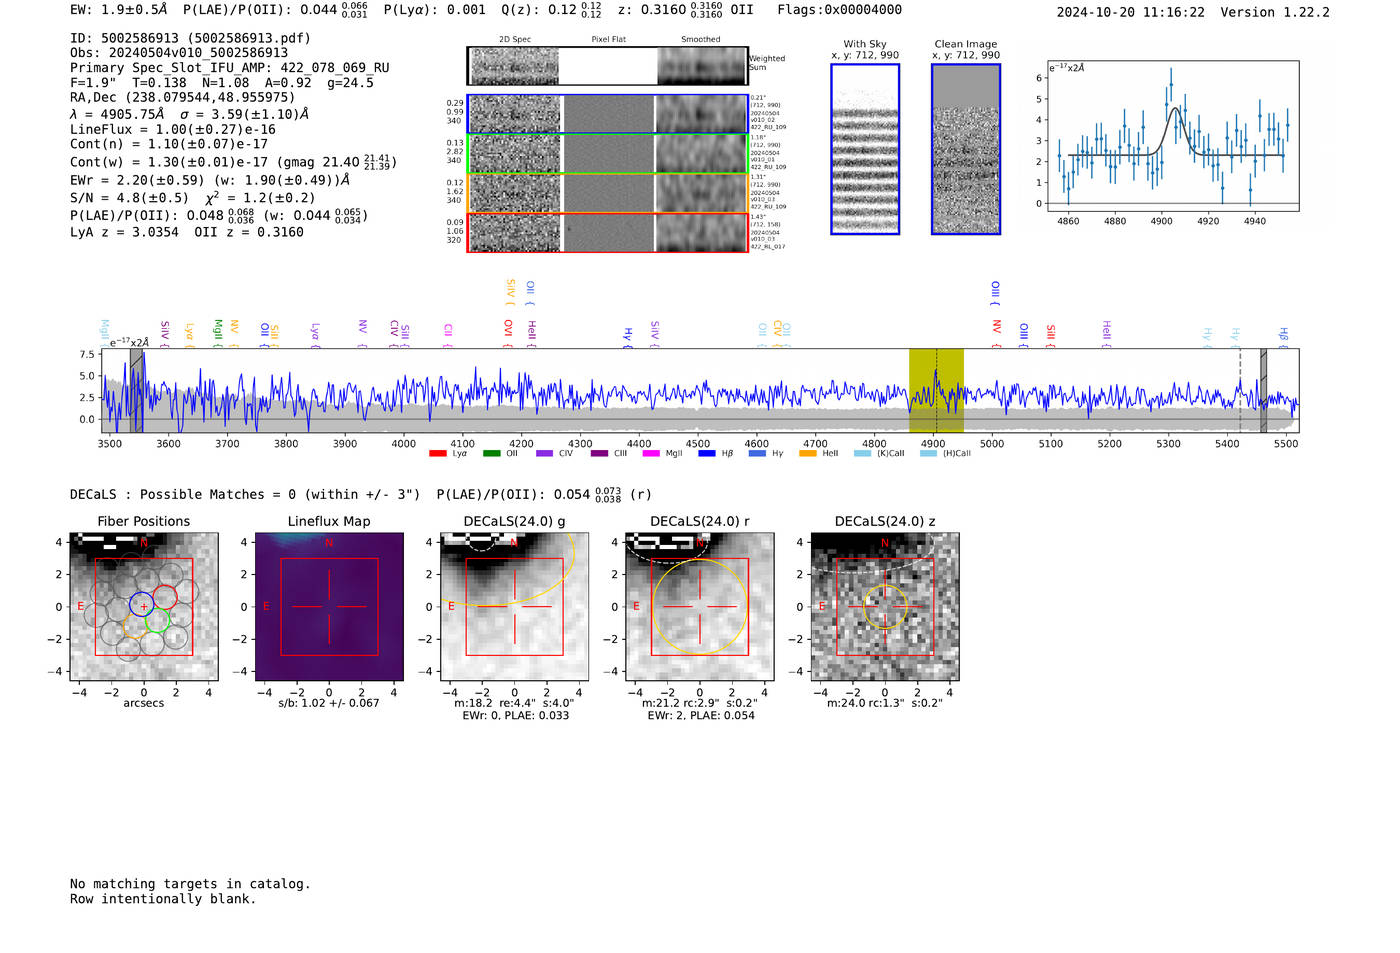Click the RA,Dec coordinates text
Screen dimensions: 1400x953
183,97
